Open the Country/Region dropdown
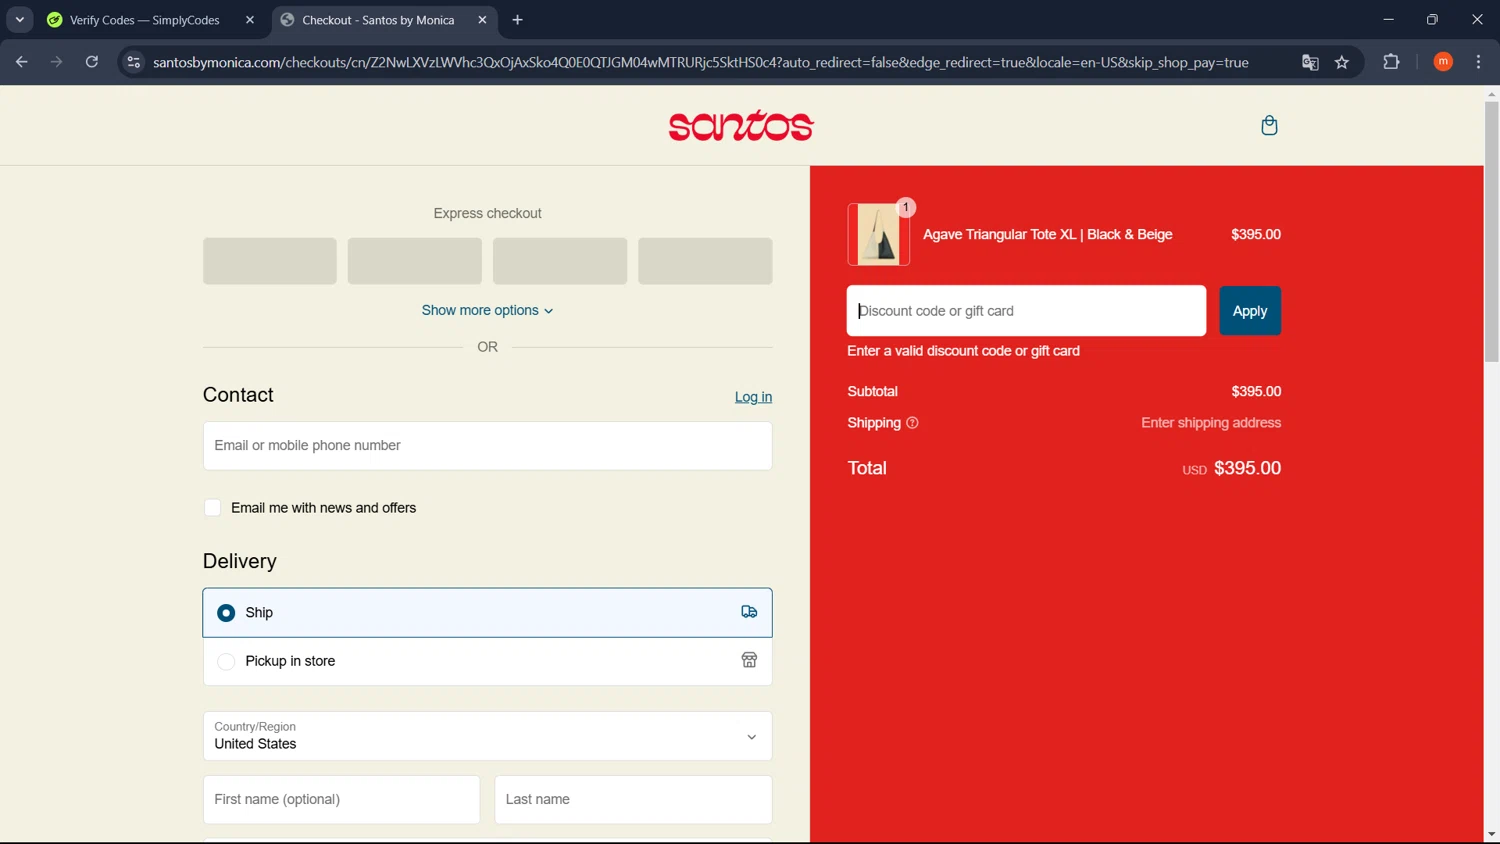 click(487, 736)
